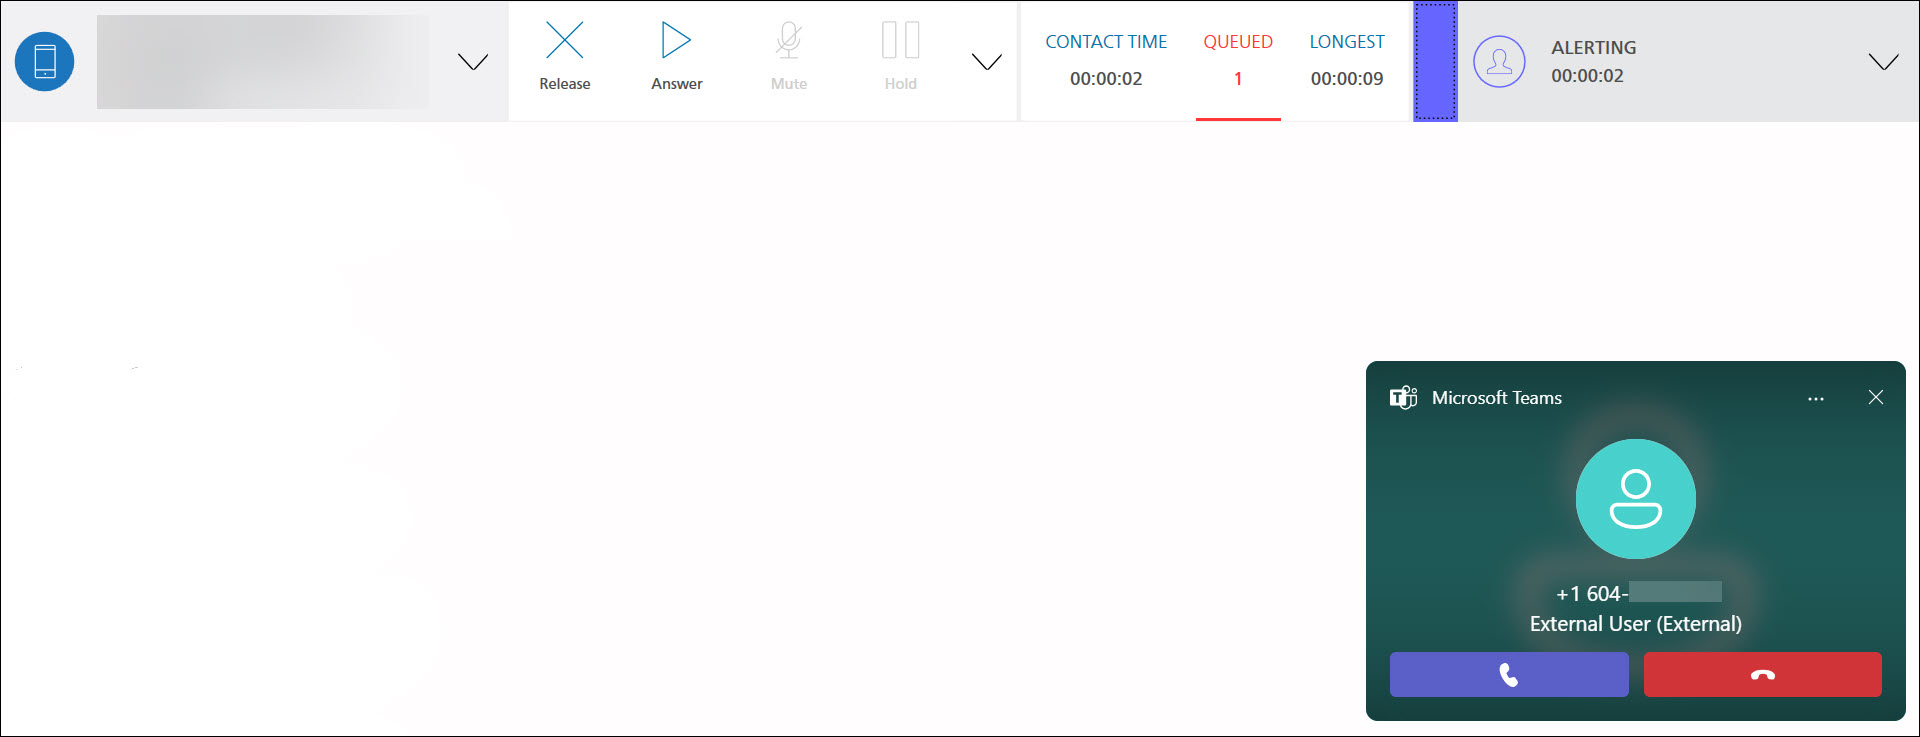Open the QUEUED contacts tab

click(x=1238, y=60)
